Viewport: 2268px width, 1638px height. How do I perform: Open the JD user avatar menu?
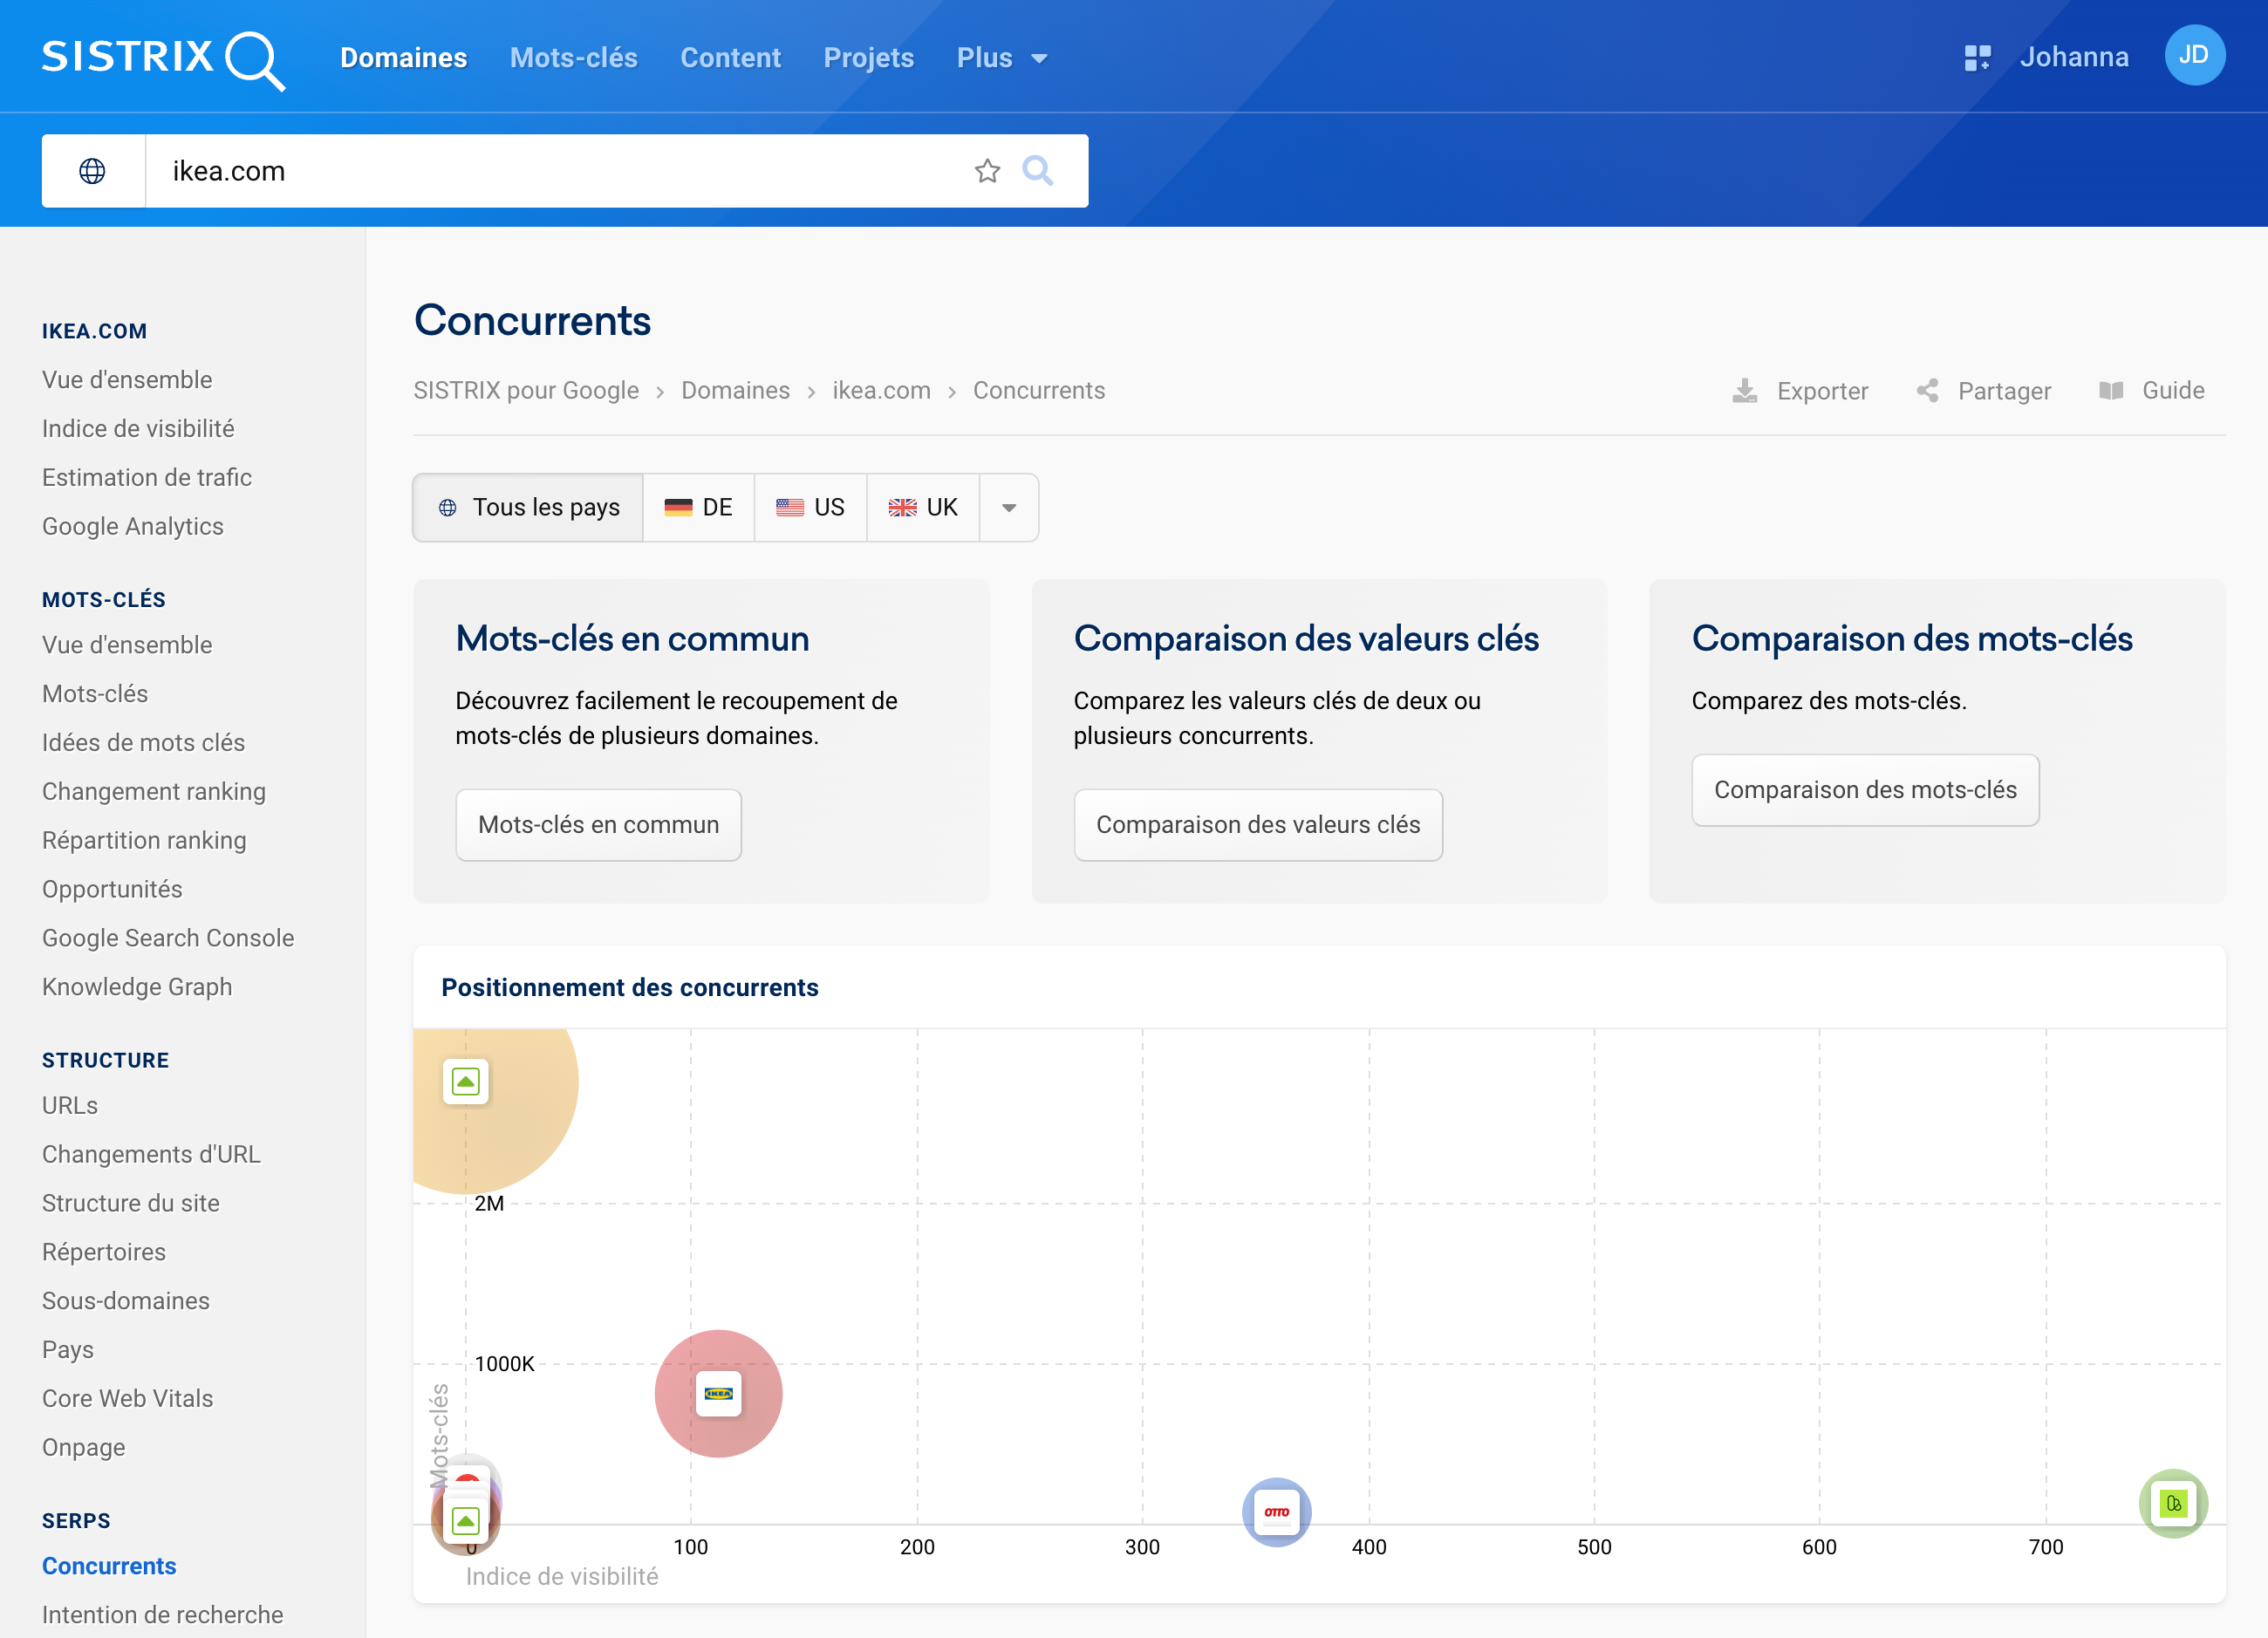click(2194, 56)
